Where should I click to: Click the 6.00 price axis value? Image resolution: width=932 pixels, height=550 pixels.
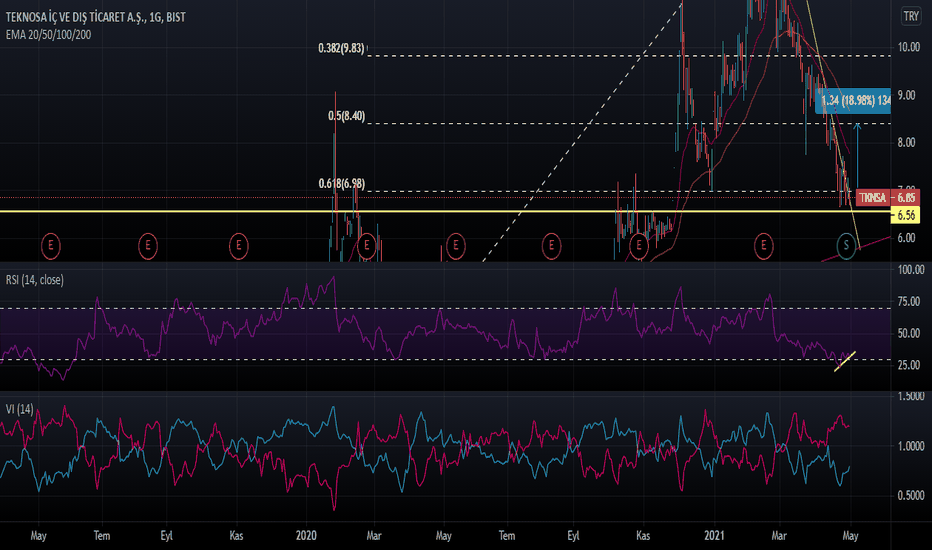coord(906,238)
